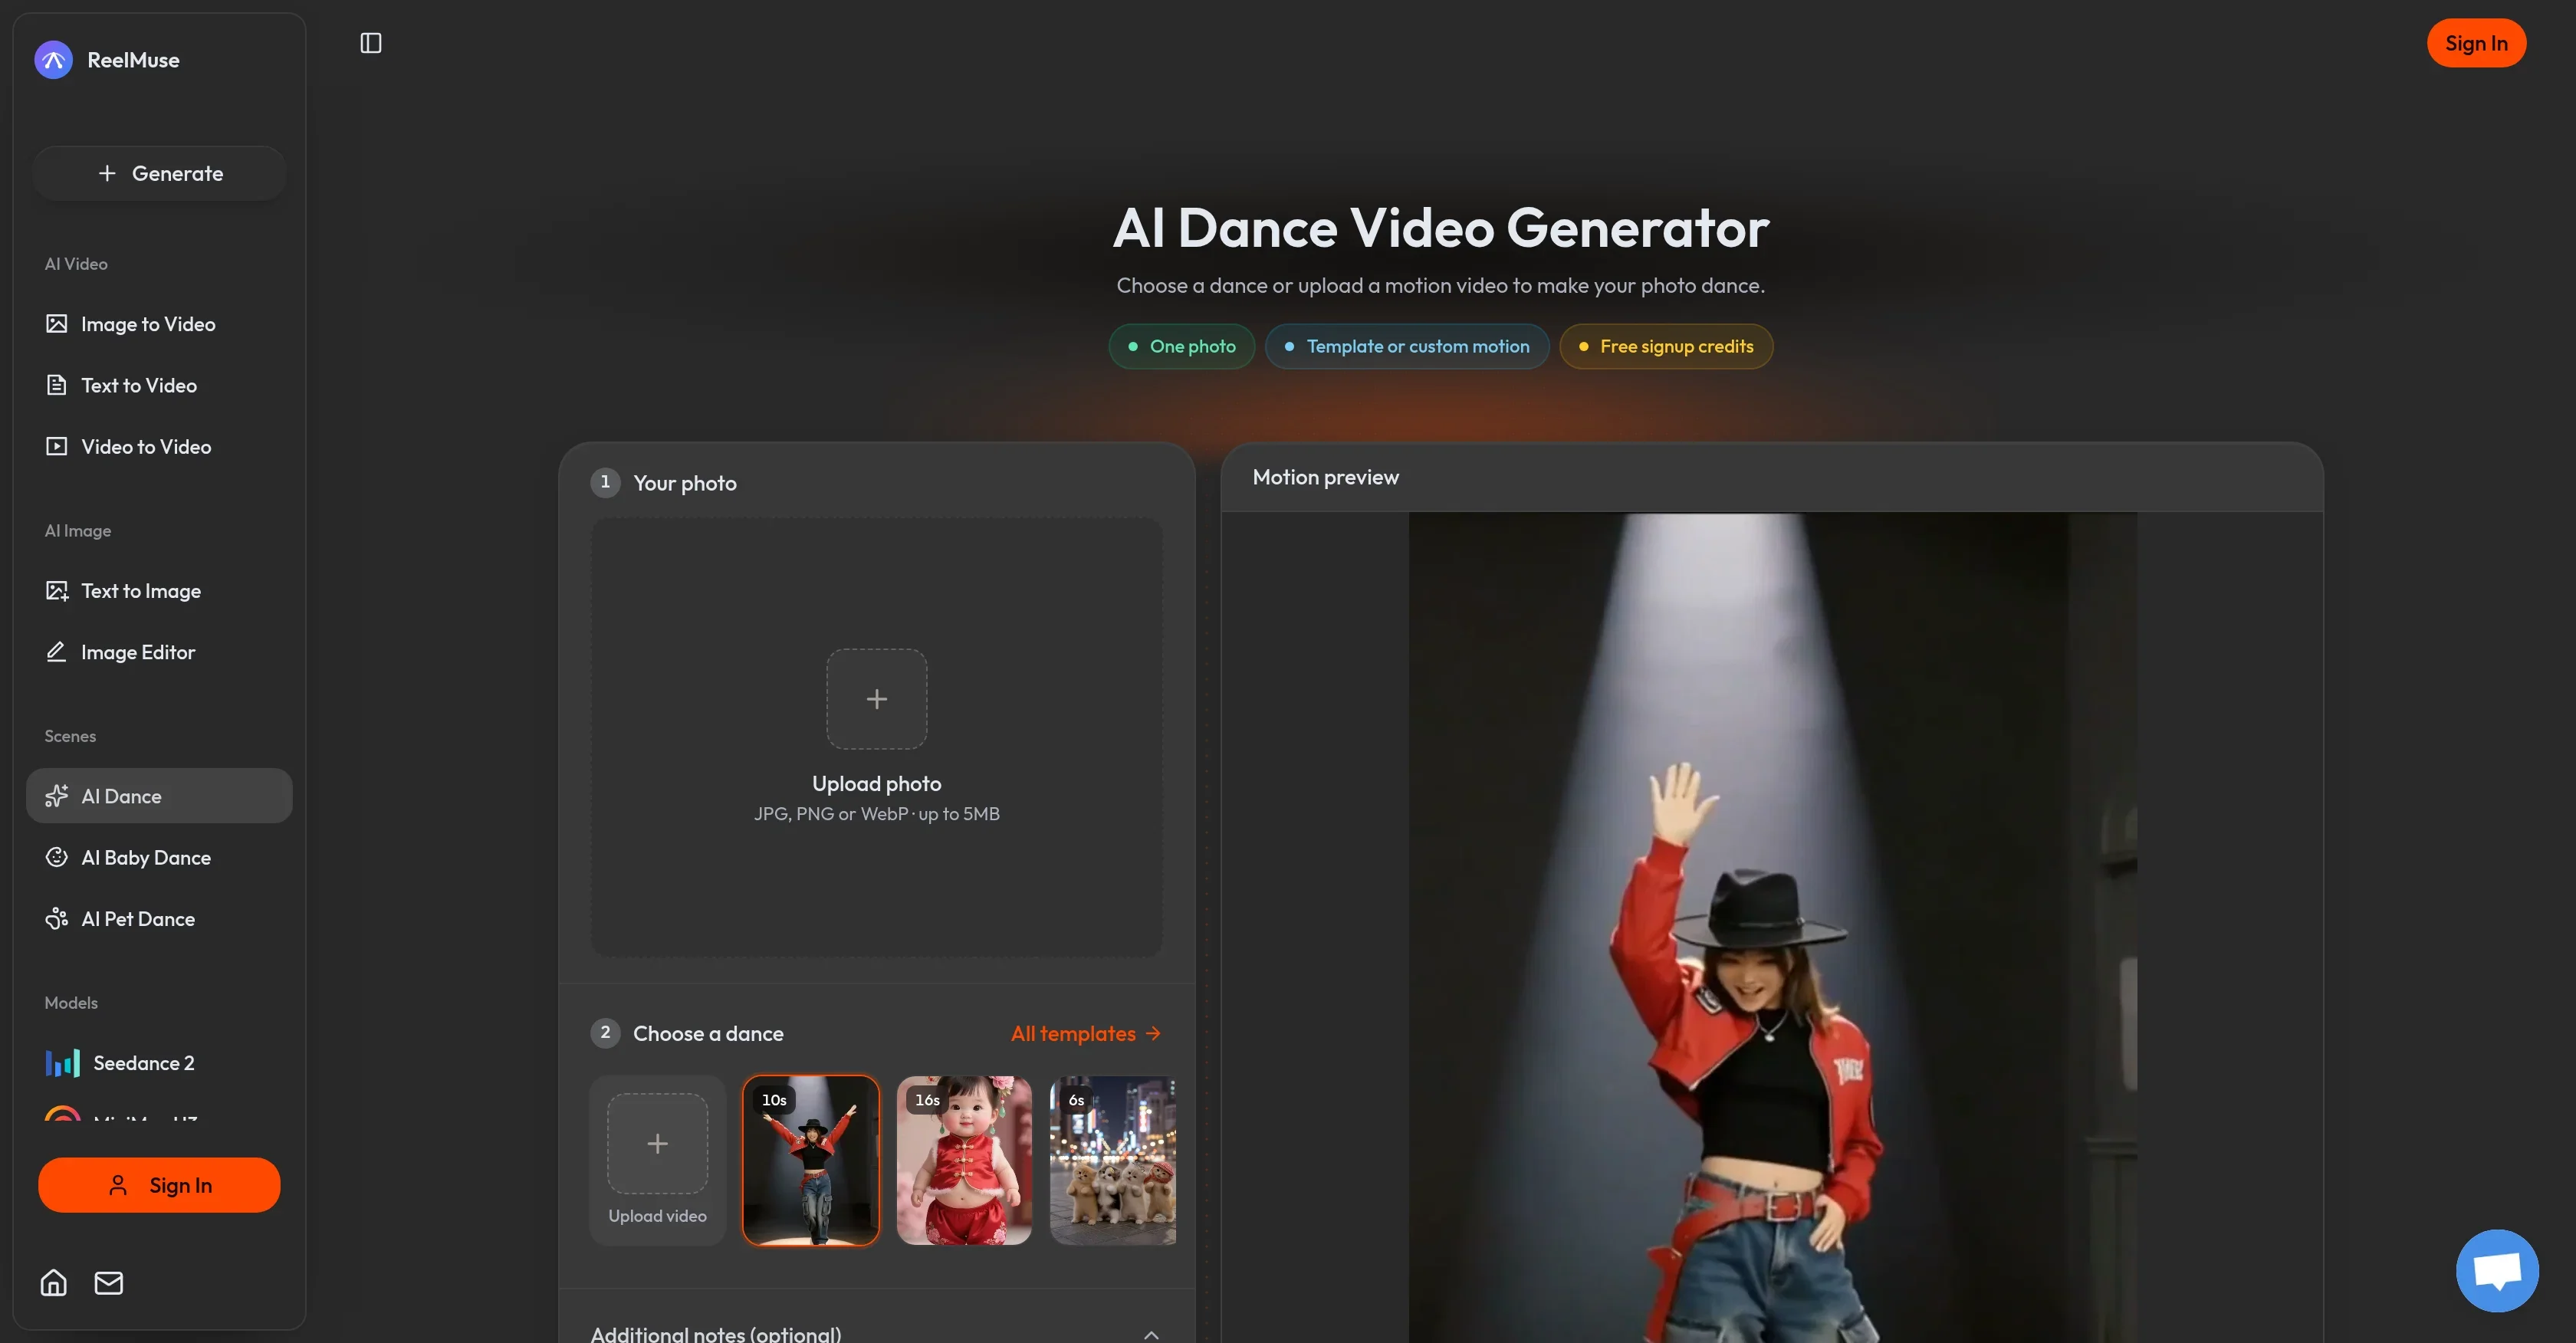Select the 6s pet dance template
Viewport: 2576px width, 1343px height.
click(x=1113, y=1160)
